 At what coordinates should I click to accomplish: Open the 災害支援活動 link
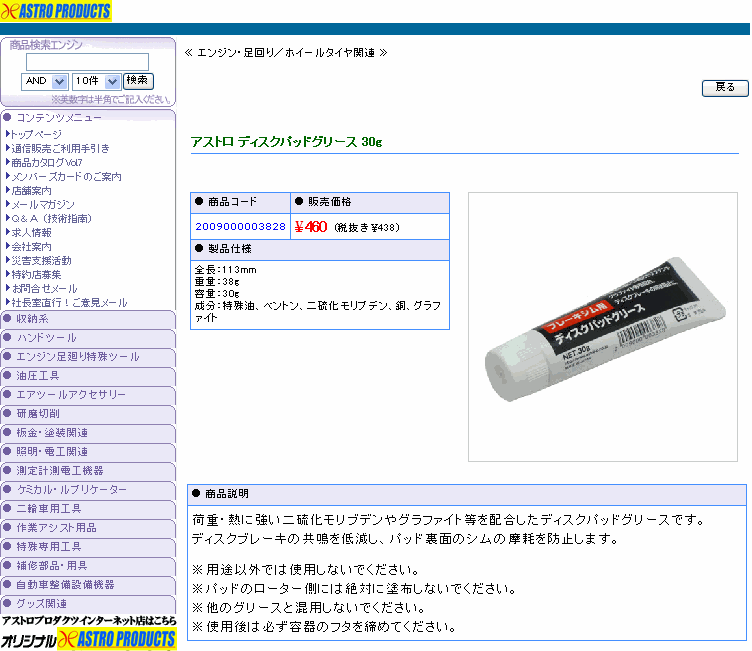click(41, 260)
